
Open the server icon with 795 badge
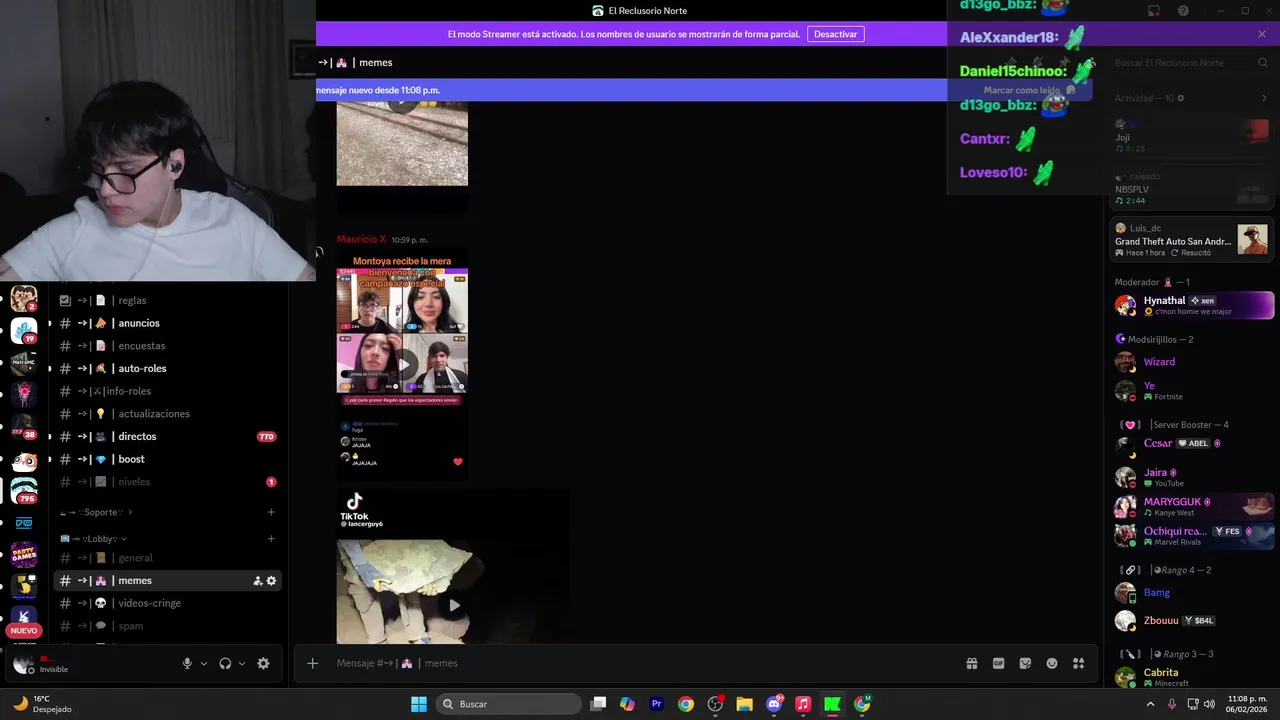point(24,490)
